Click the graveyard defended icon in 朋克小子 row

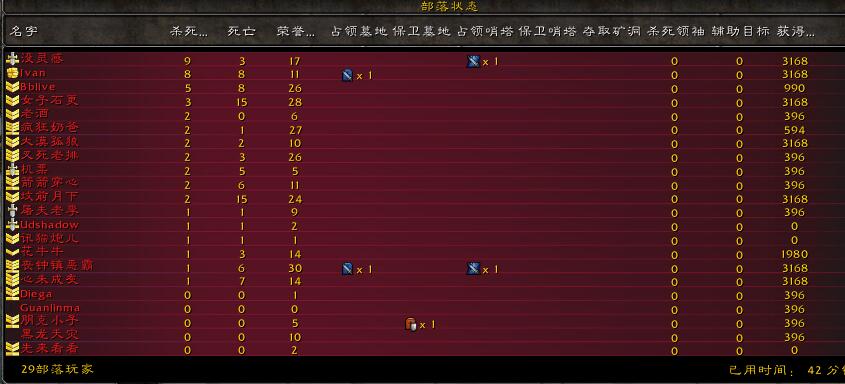coord(411,324)
